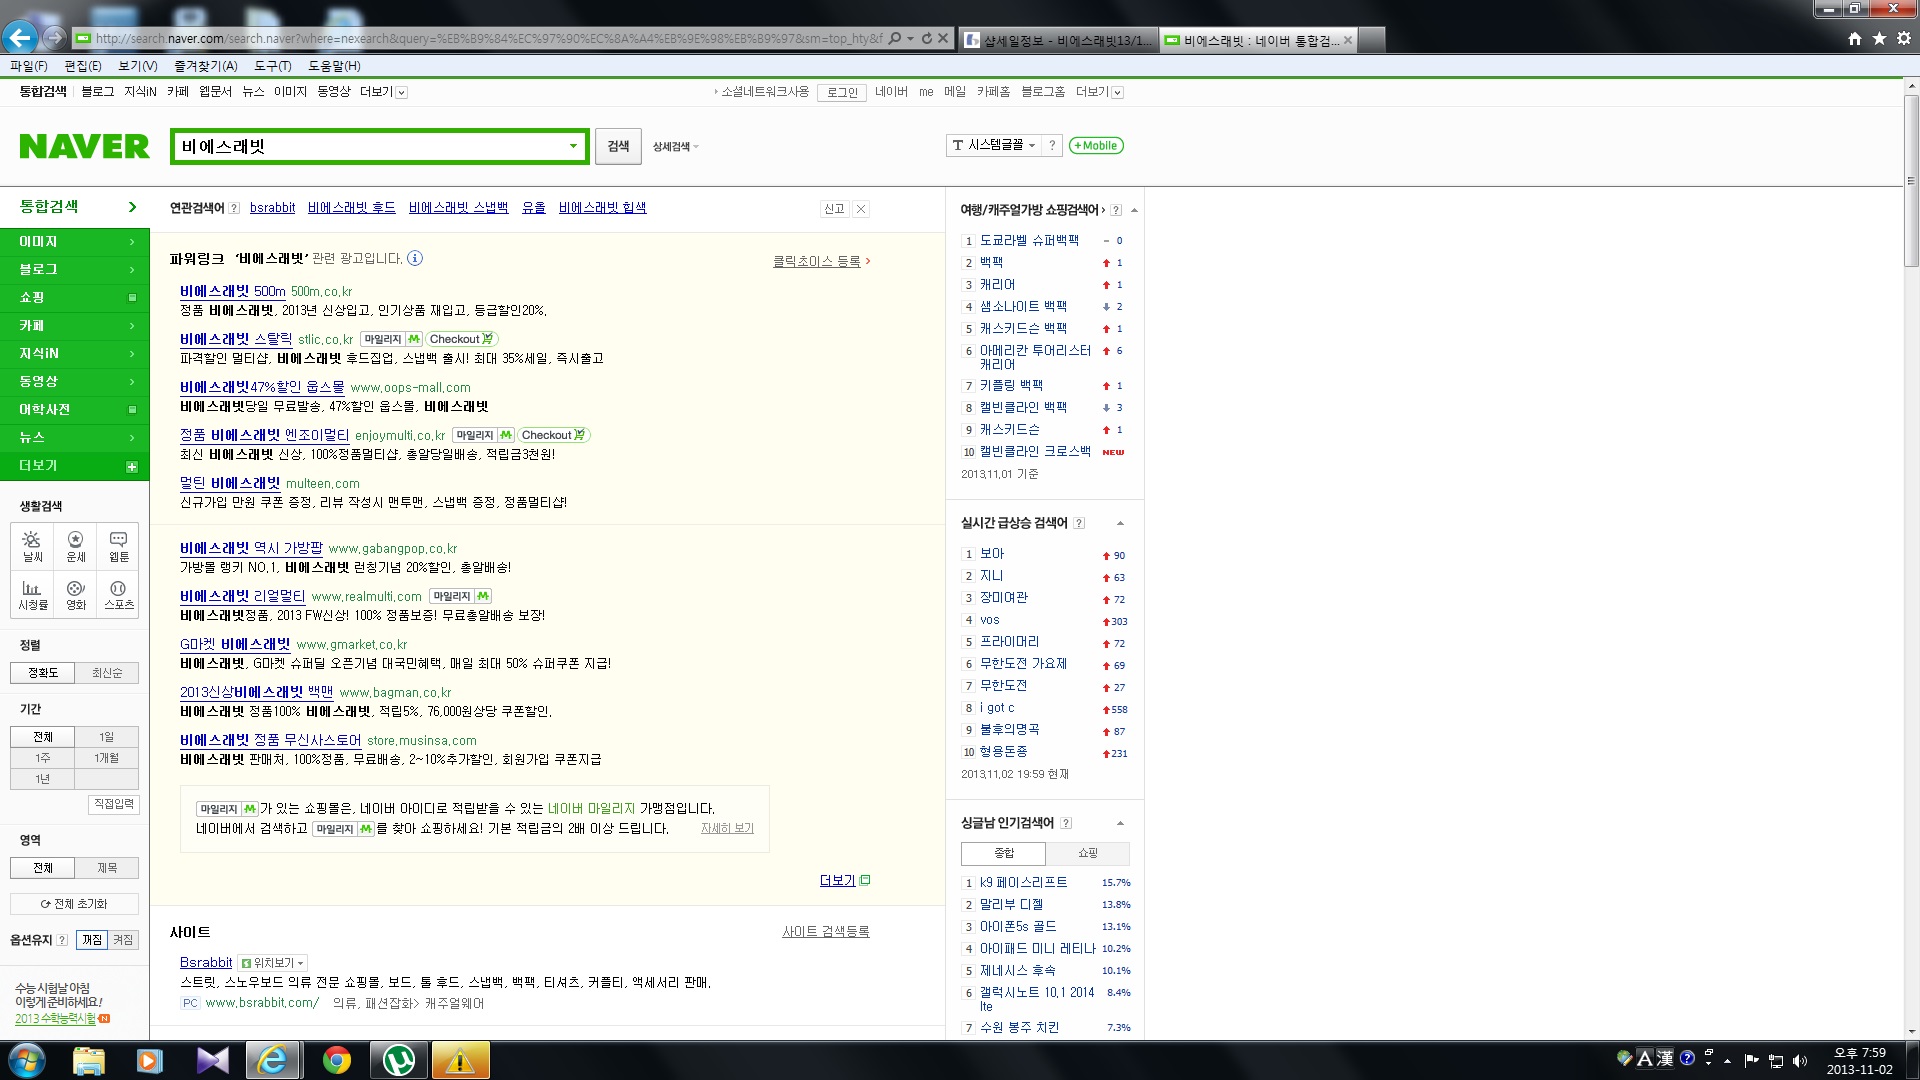Select 이미지 in the green sidebar

click(75, 242)
